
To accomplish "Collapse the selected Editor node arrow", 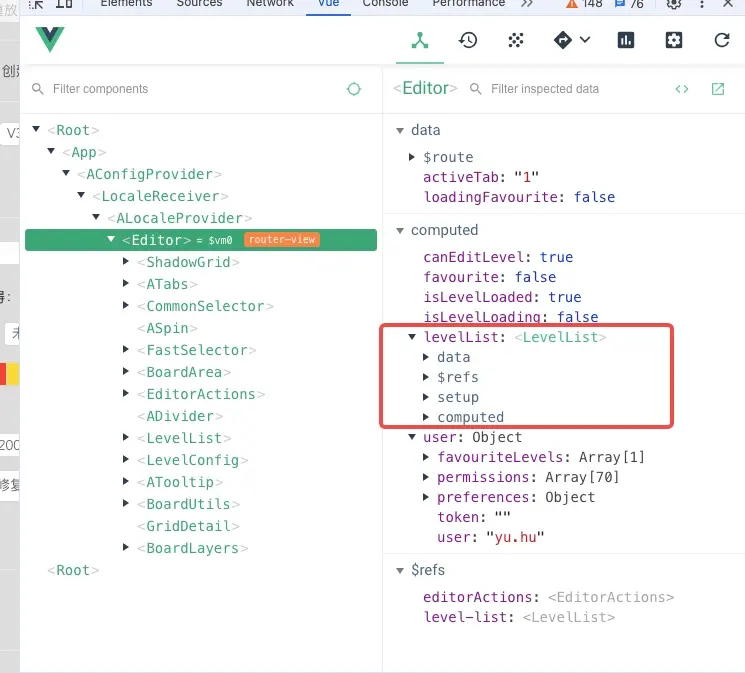I will (111, 239).
